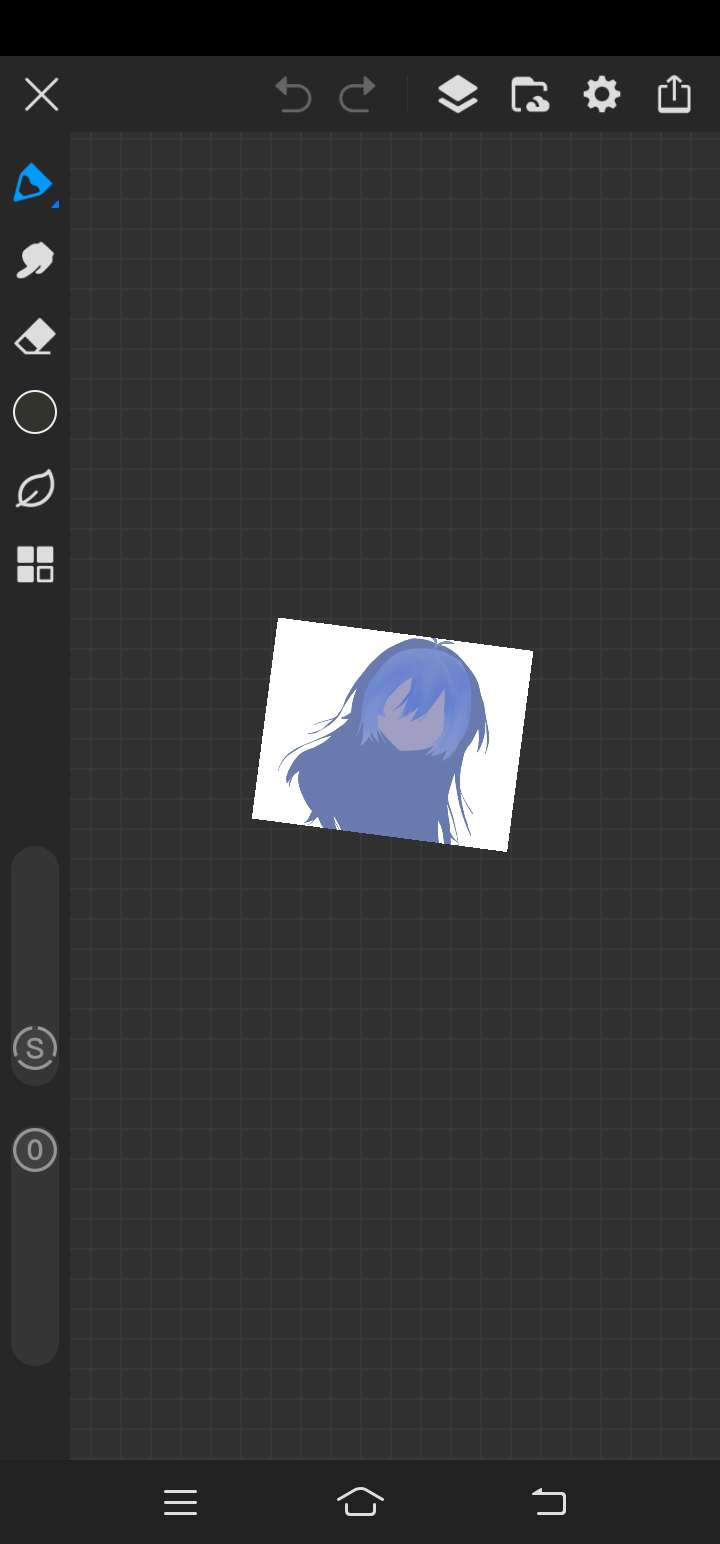
Task: Open the leaf-shaped tool icon
Action: 35,489
